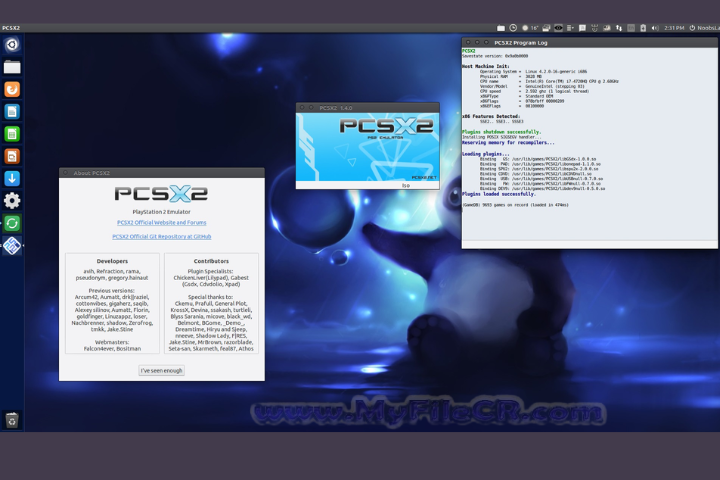This screenshot has width=720, height=480.
Task: Click the I've seen enough button
Action: pos(161,370)
